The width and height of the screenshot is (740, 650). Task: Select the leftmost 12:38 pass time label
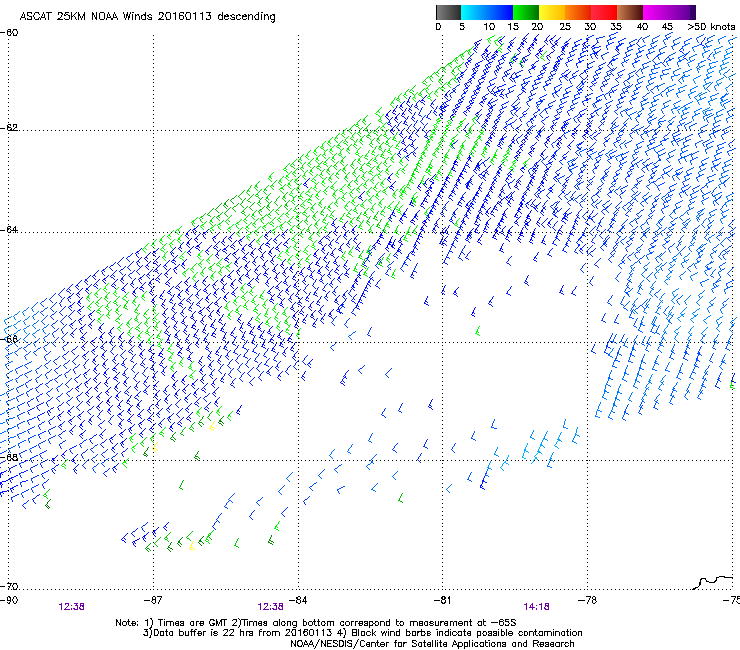(x=71, y=605)
